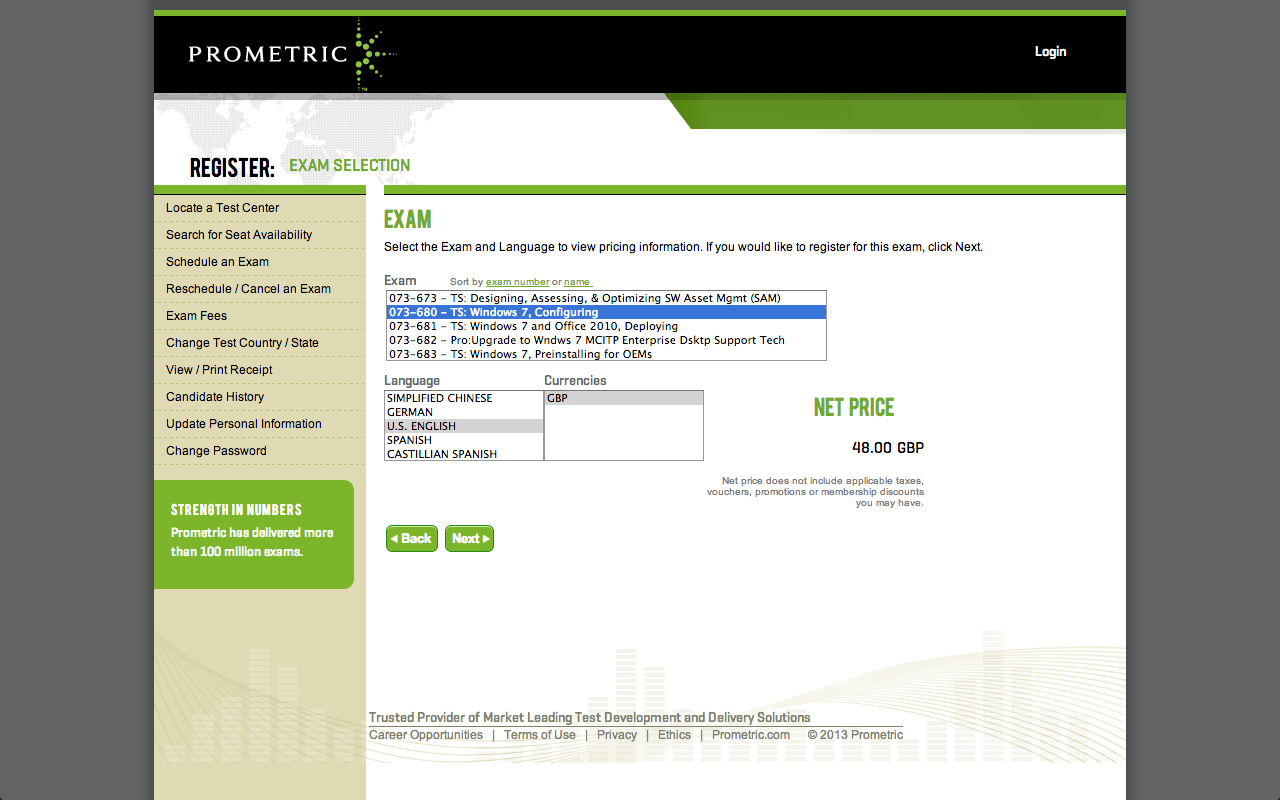This screenshot has width=1280, height=800.
Task: Open Career Opportunities footer link
Action: (x=426, y=735)
